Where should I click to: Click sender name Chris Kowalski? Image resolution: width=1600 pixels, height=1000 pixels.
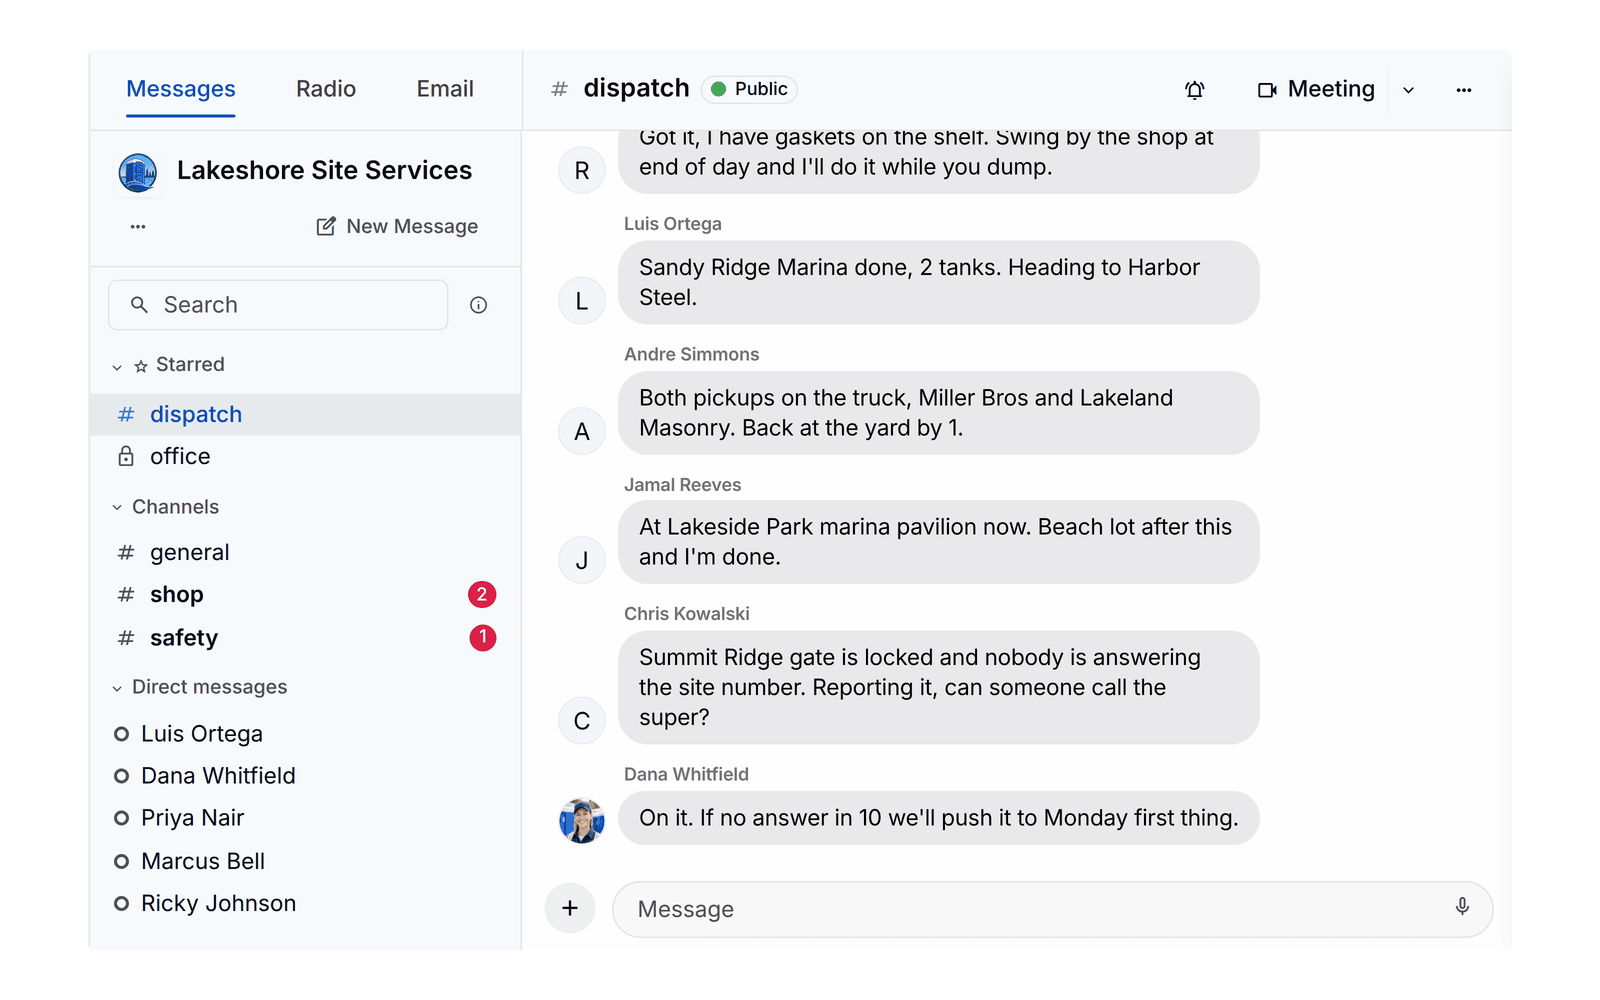(x=687, y=614)
